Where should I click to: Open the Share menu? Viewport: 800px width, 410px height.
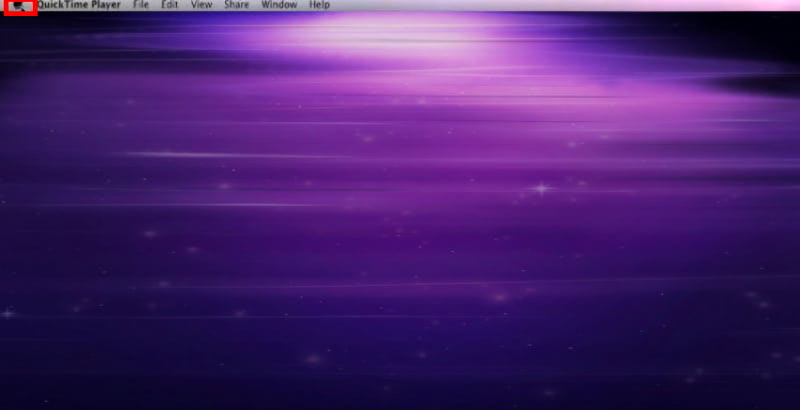pyautogui.click(x=237, y=5)
